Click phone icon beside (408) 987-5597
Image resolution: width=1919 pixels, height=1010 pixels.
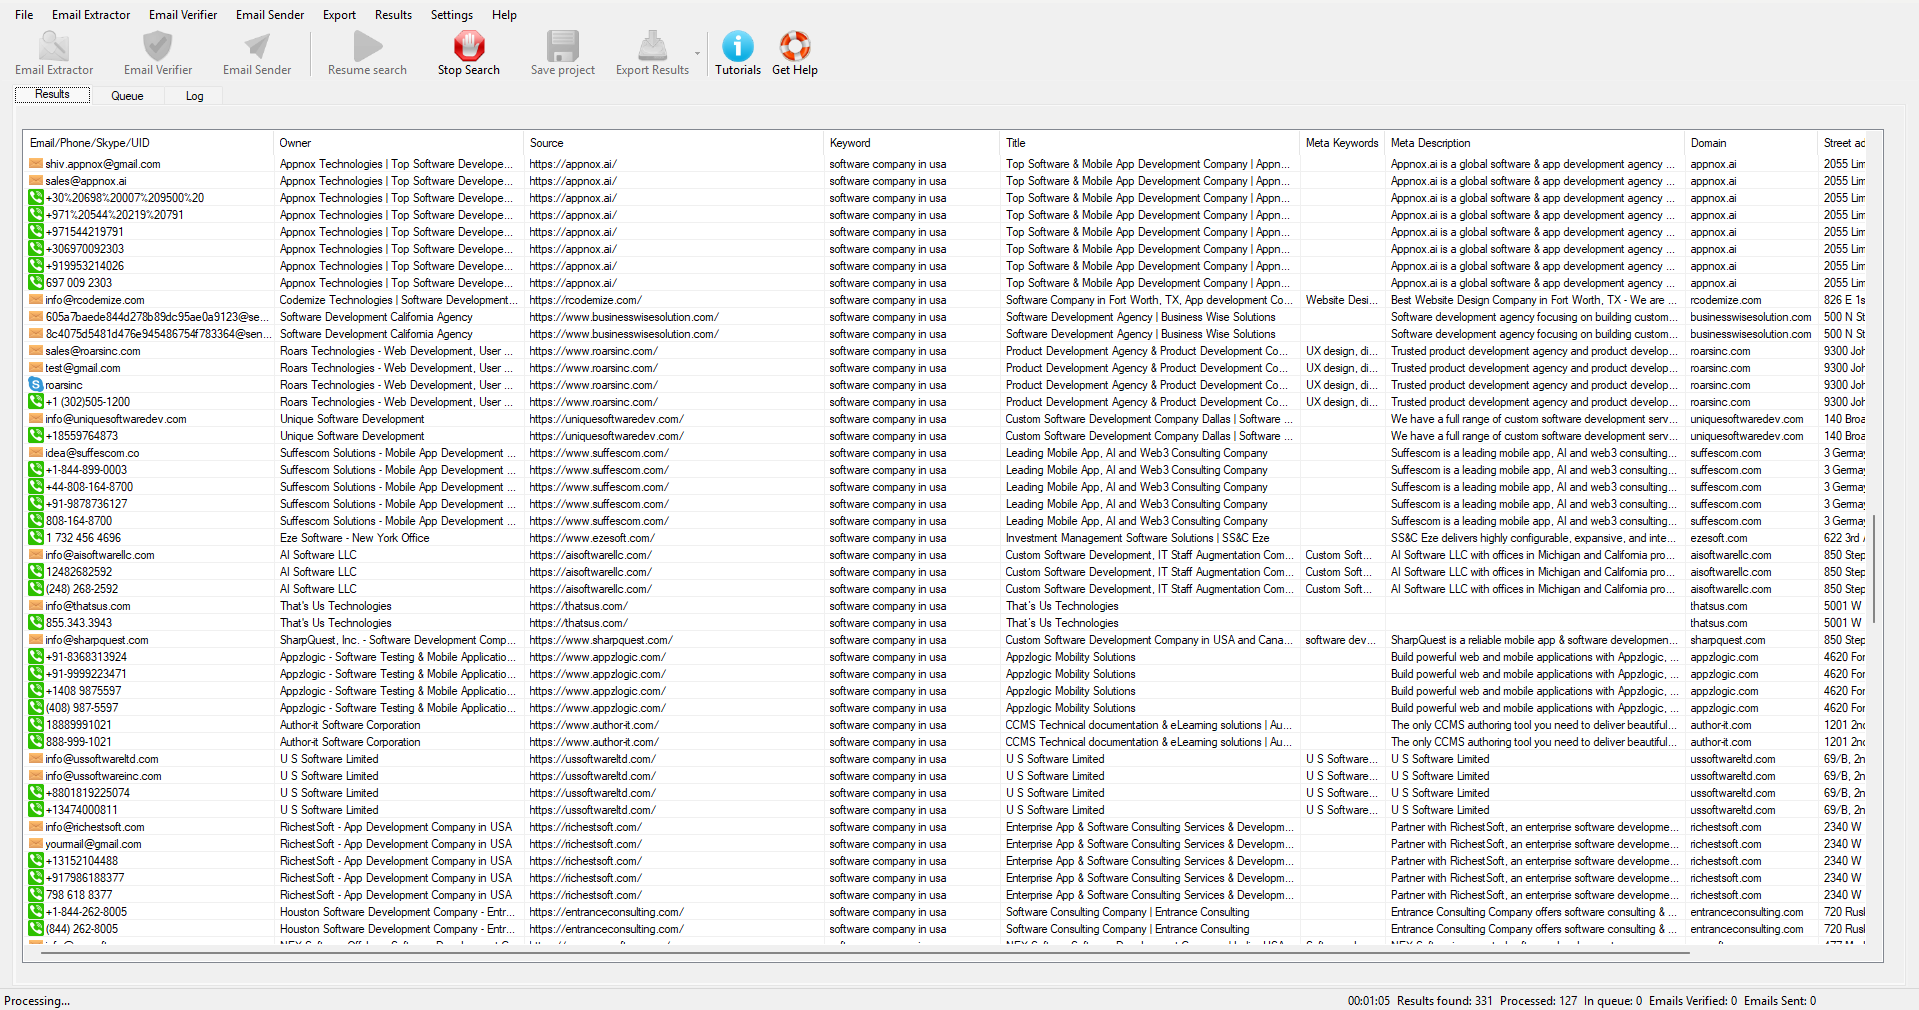(35, 708)
